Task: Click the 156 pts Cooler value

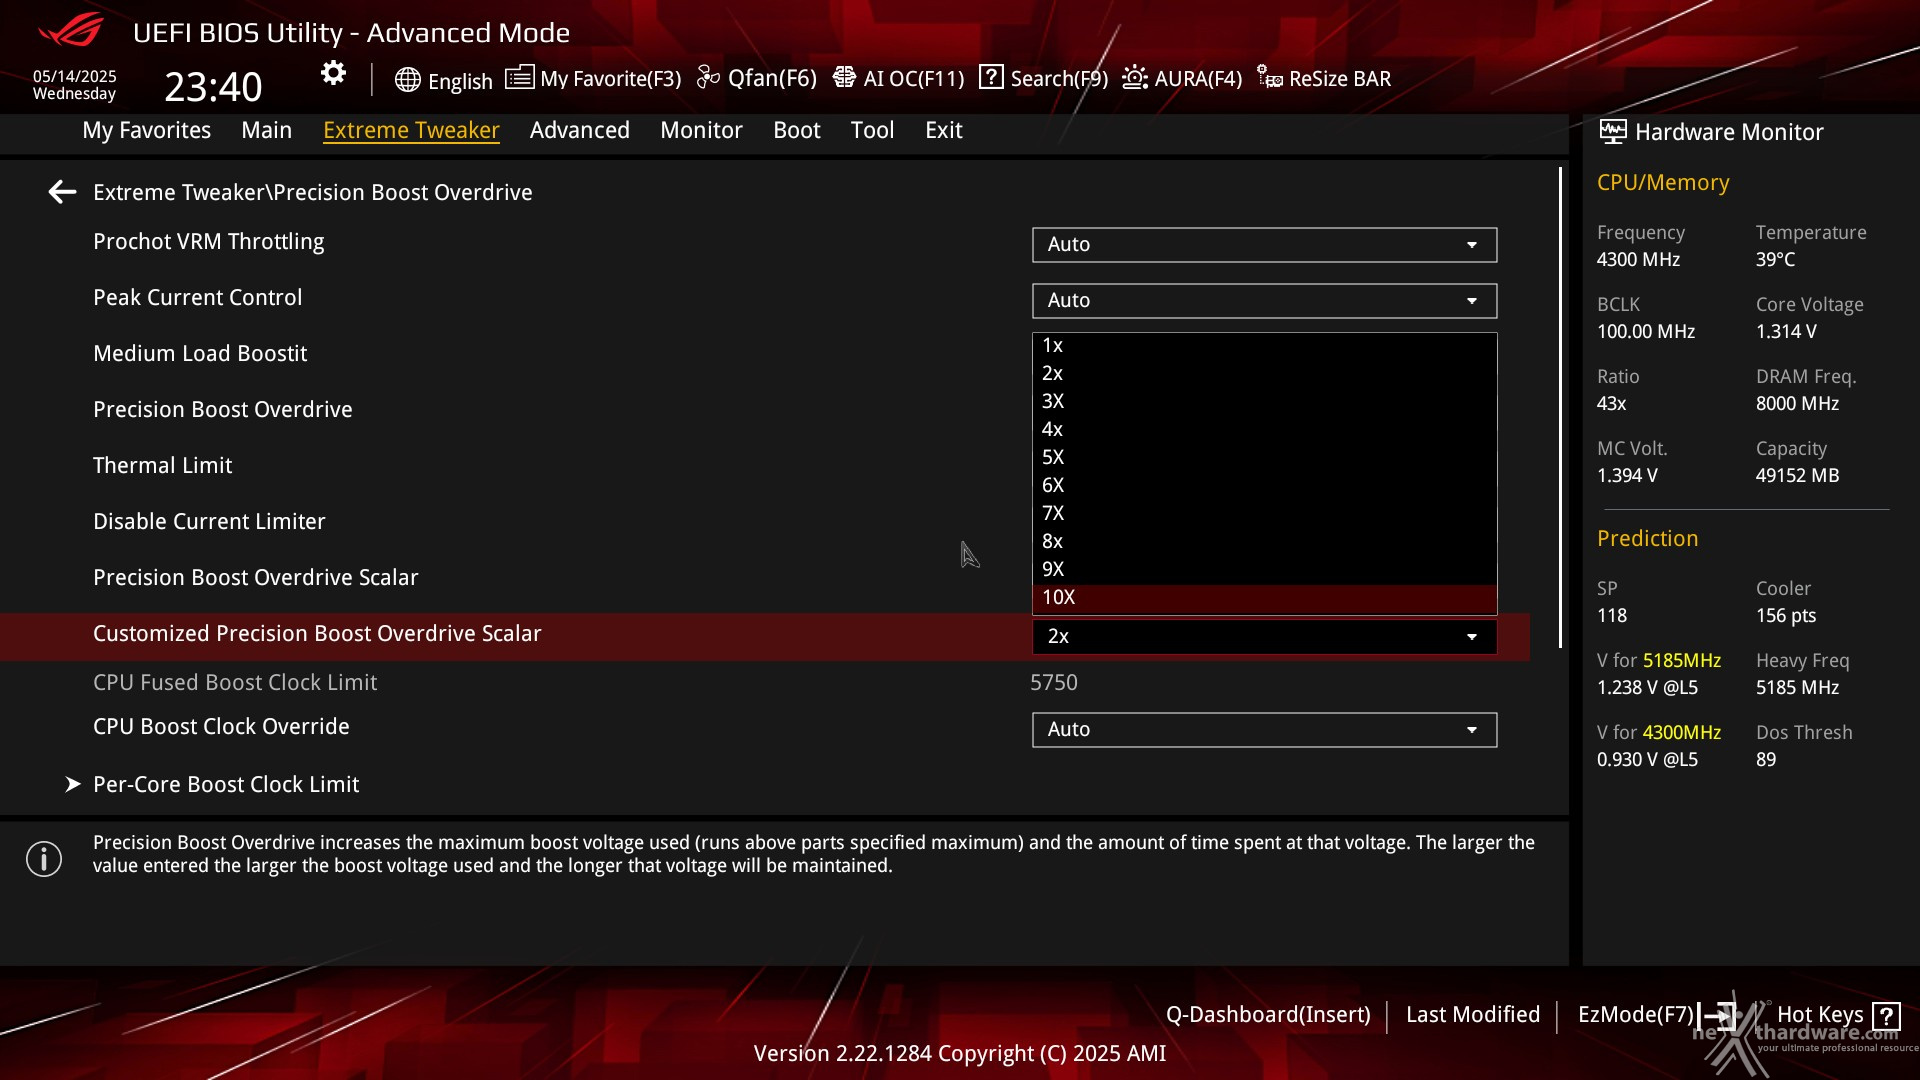Action: click(x=1786, y=616)
